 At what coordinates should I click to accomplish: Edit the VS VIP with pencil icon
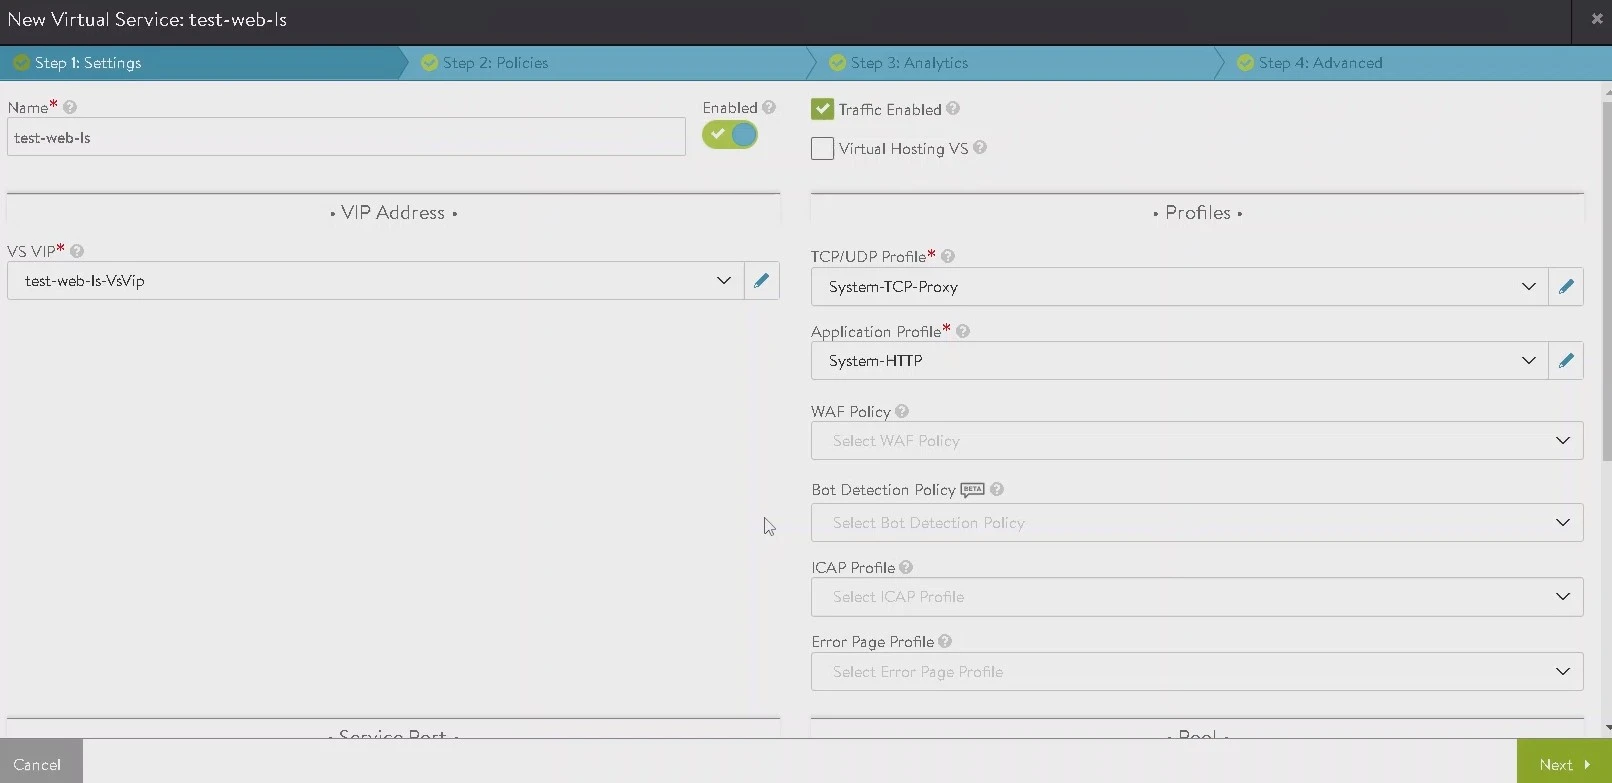pyautogui.click(x=762, y=281)
